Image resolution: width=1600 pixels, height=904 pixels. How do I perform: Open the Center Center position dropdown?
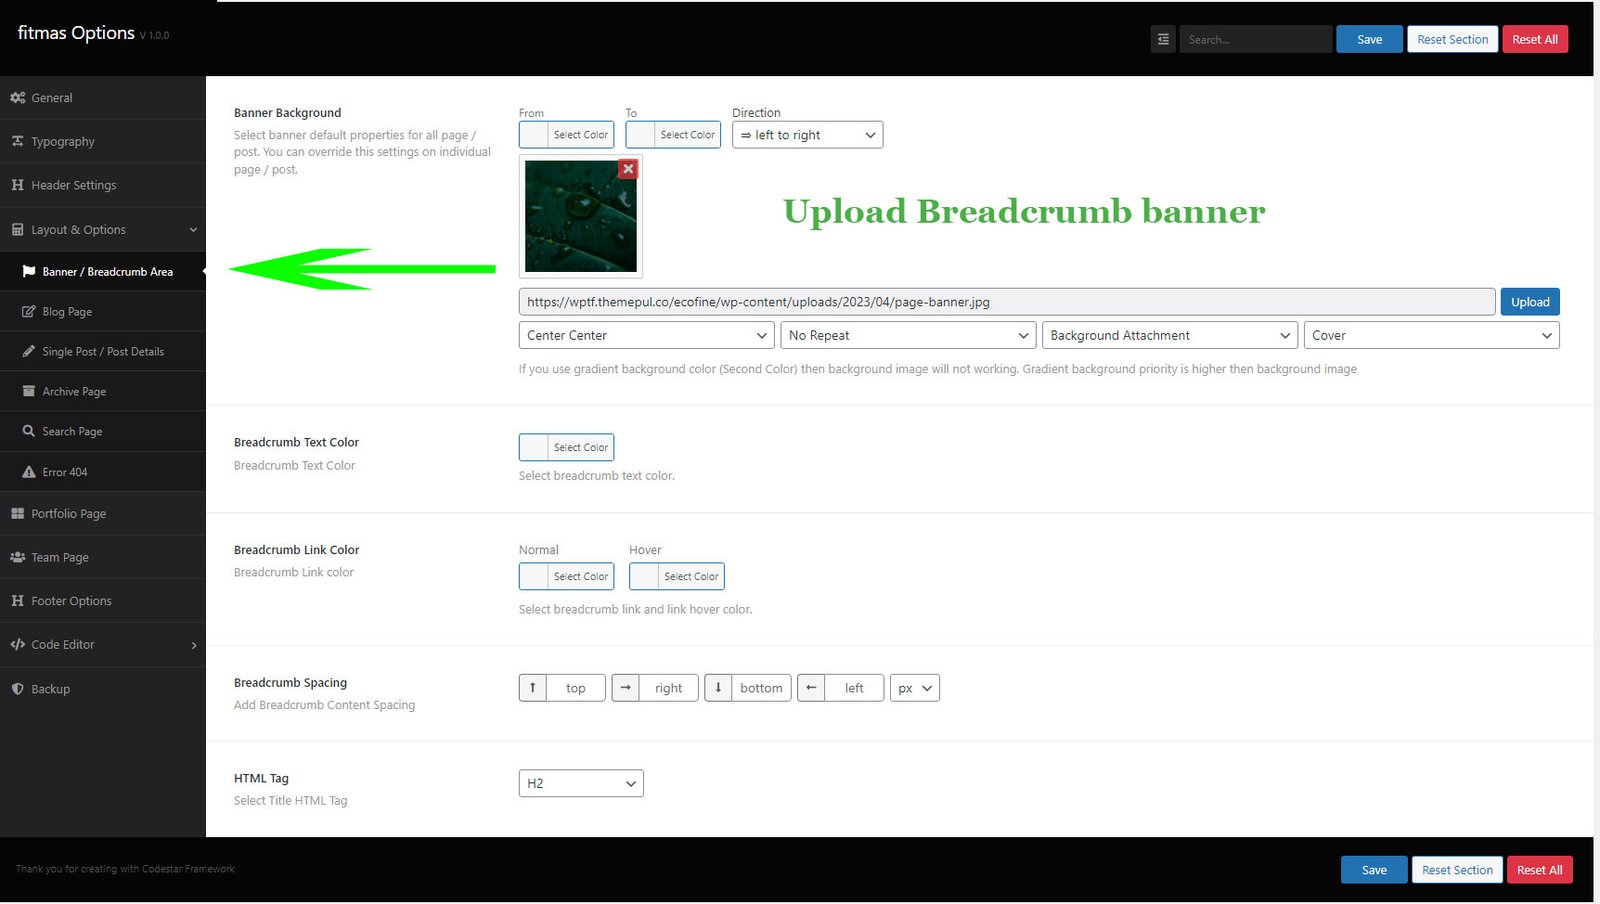(646, 335)
